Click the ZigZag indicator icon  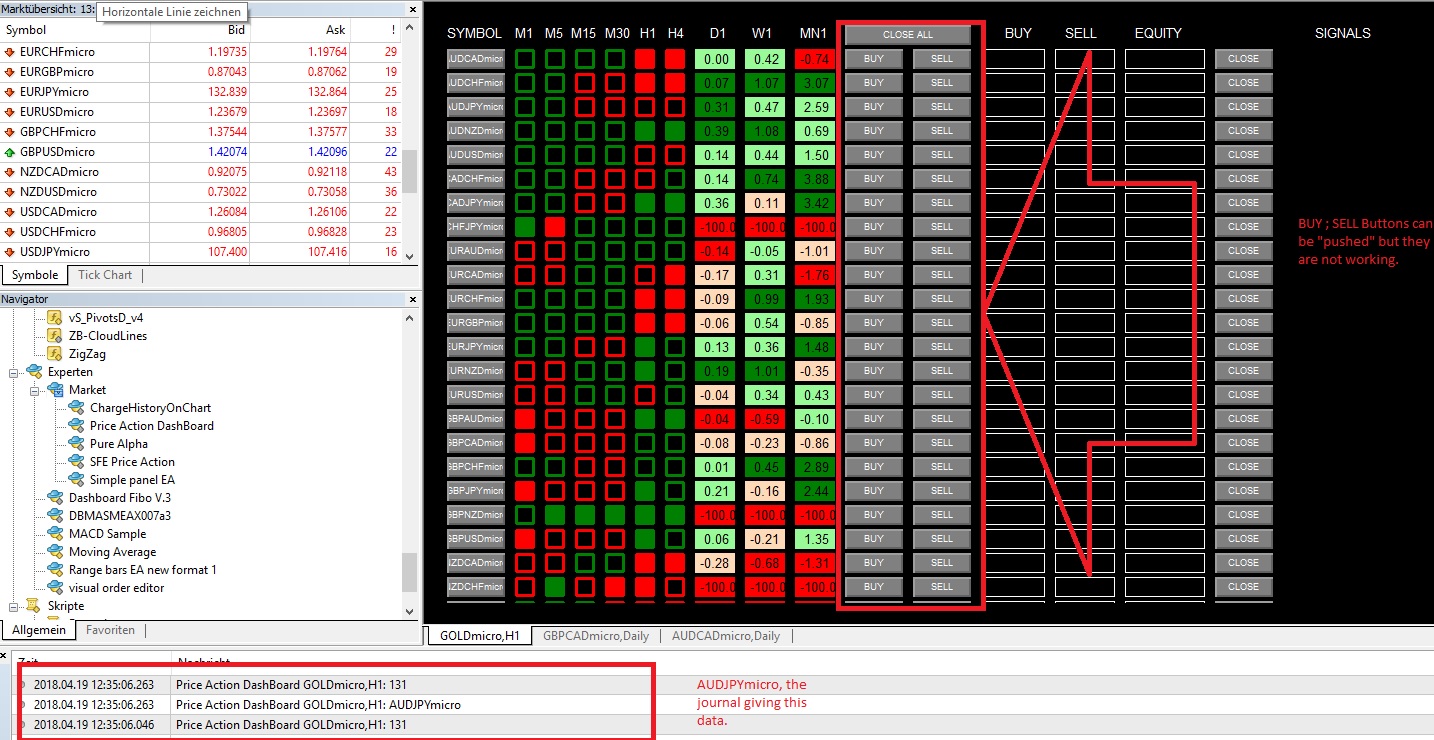click(x=55, y=354)
